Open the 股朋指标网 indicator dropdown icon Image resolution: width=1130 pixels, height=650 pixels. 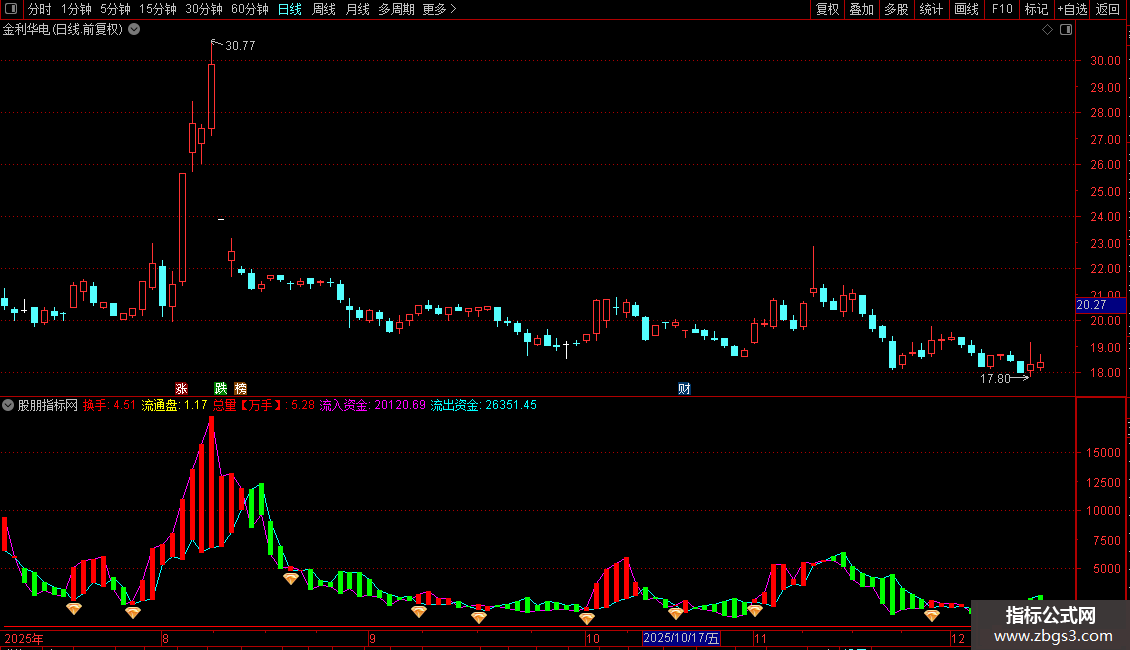tap(8, 405)
